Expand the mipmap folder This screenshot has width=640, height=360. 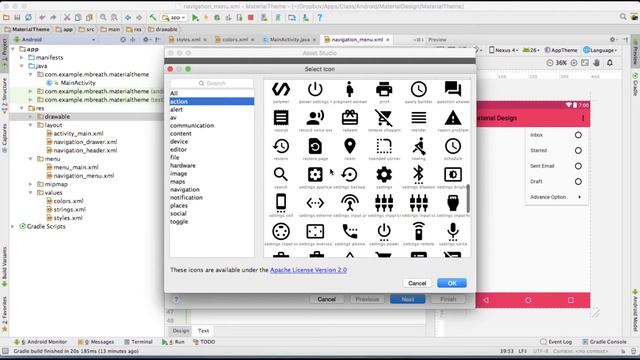[31, 184]
